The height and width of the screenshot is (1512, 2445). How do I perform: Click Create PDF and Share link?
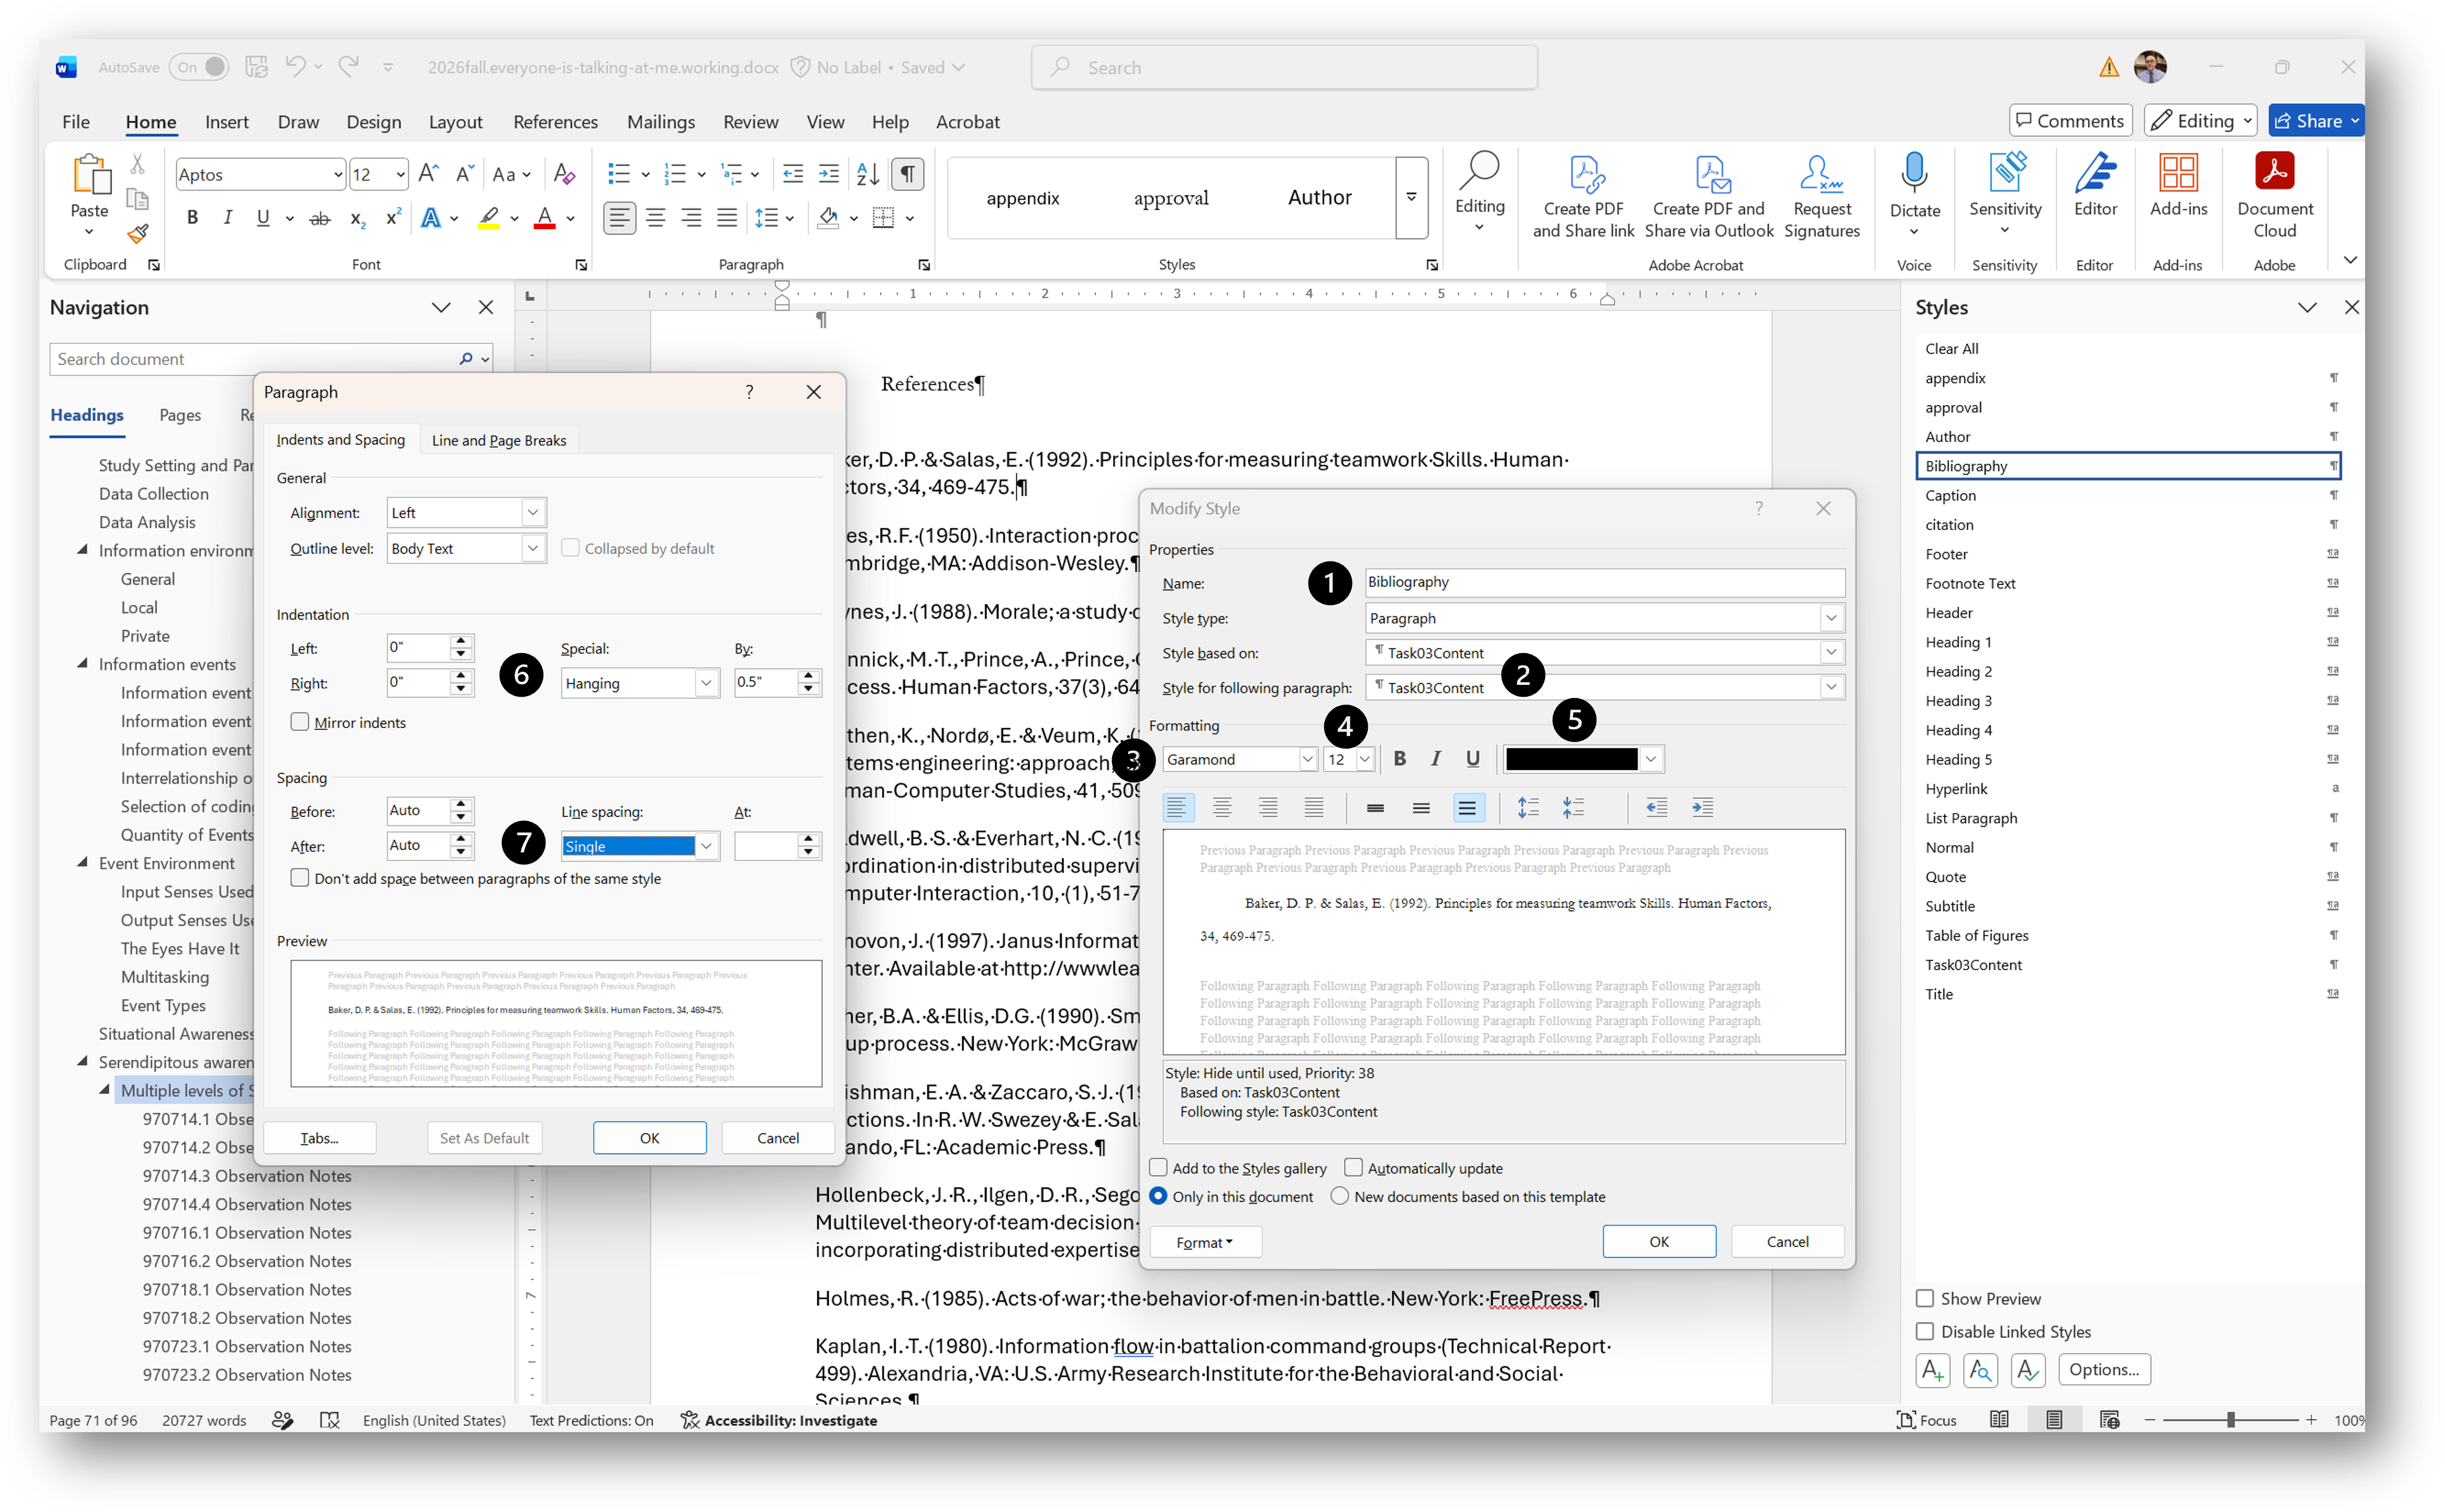[1583, 197]
